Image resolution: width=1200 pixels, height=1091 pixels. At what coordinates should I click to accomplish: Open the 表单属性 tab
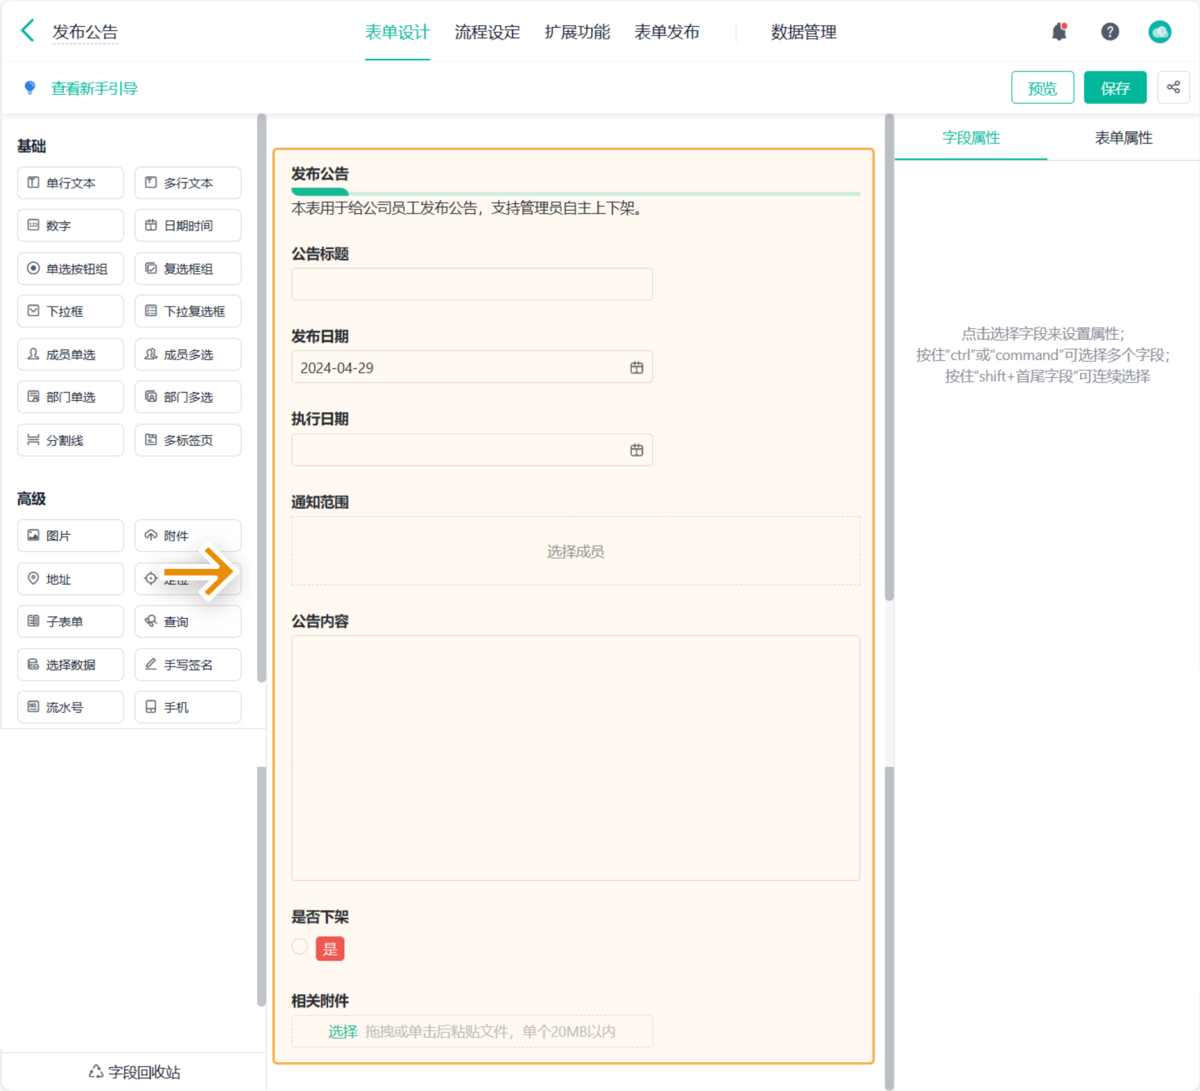point(1123,138)
